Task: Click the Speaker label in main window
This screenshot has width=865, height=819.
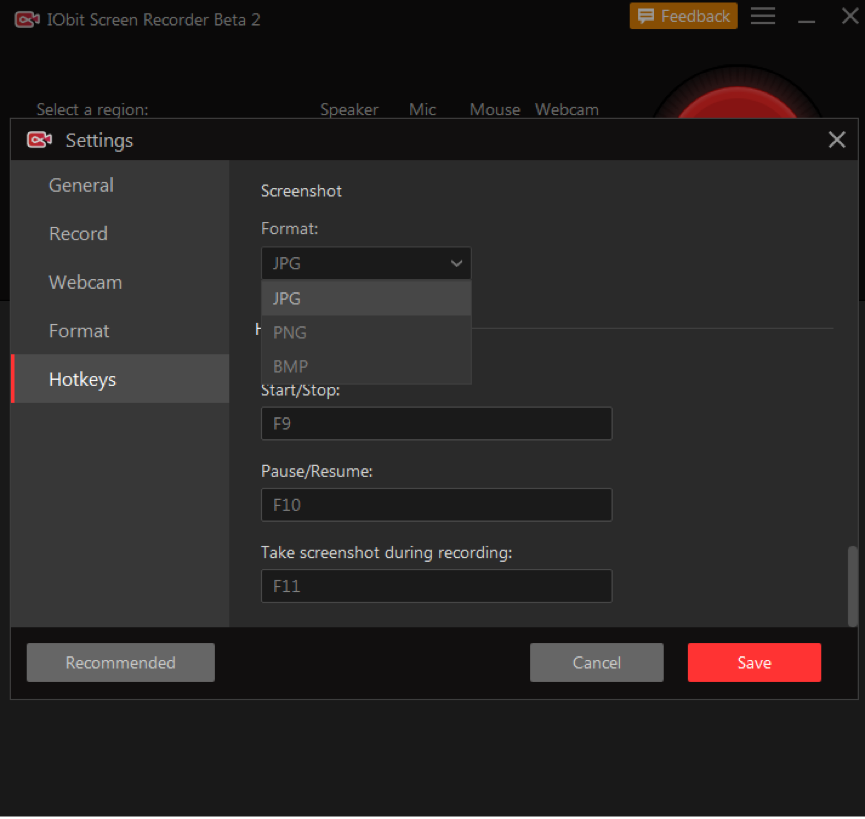Action: pyautogui.click(x=349, y=109)
